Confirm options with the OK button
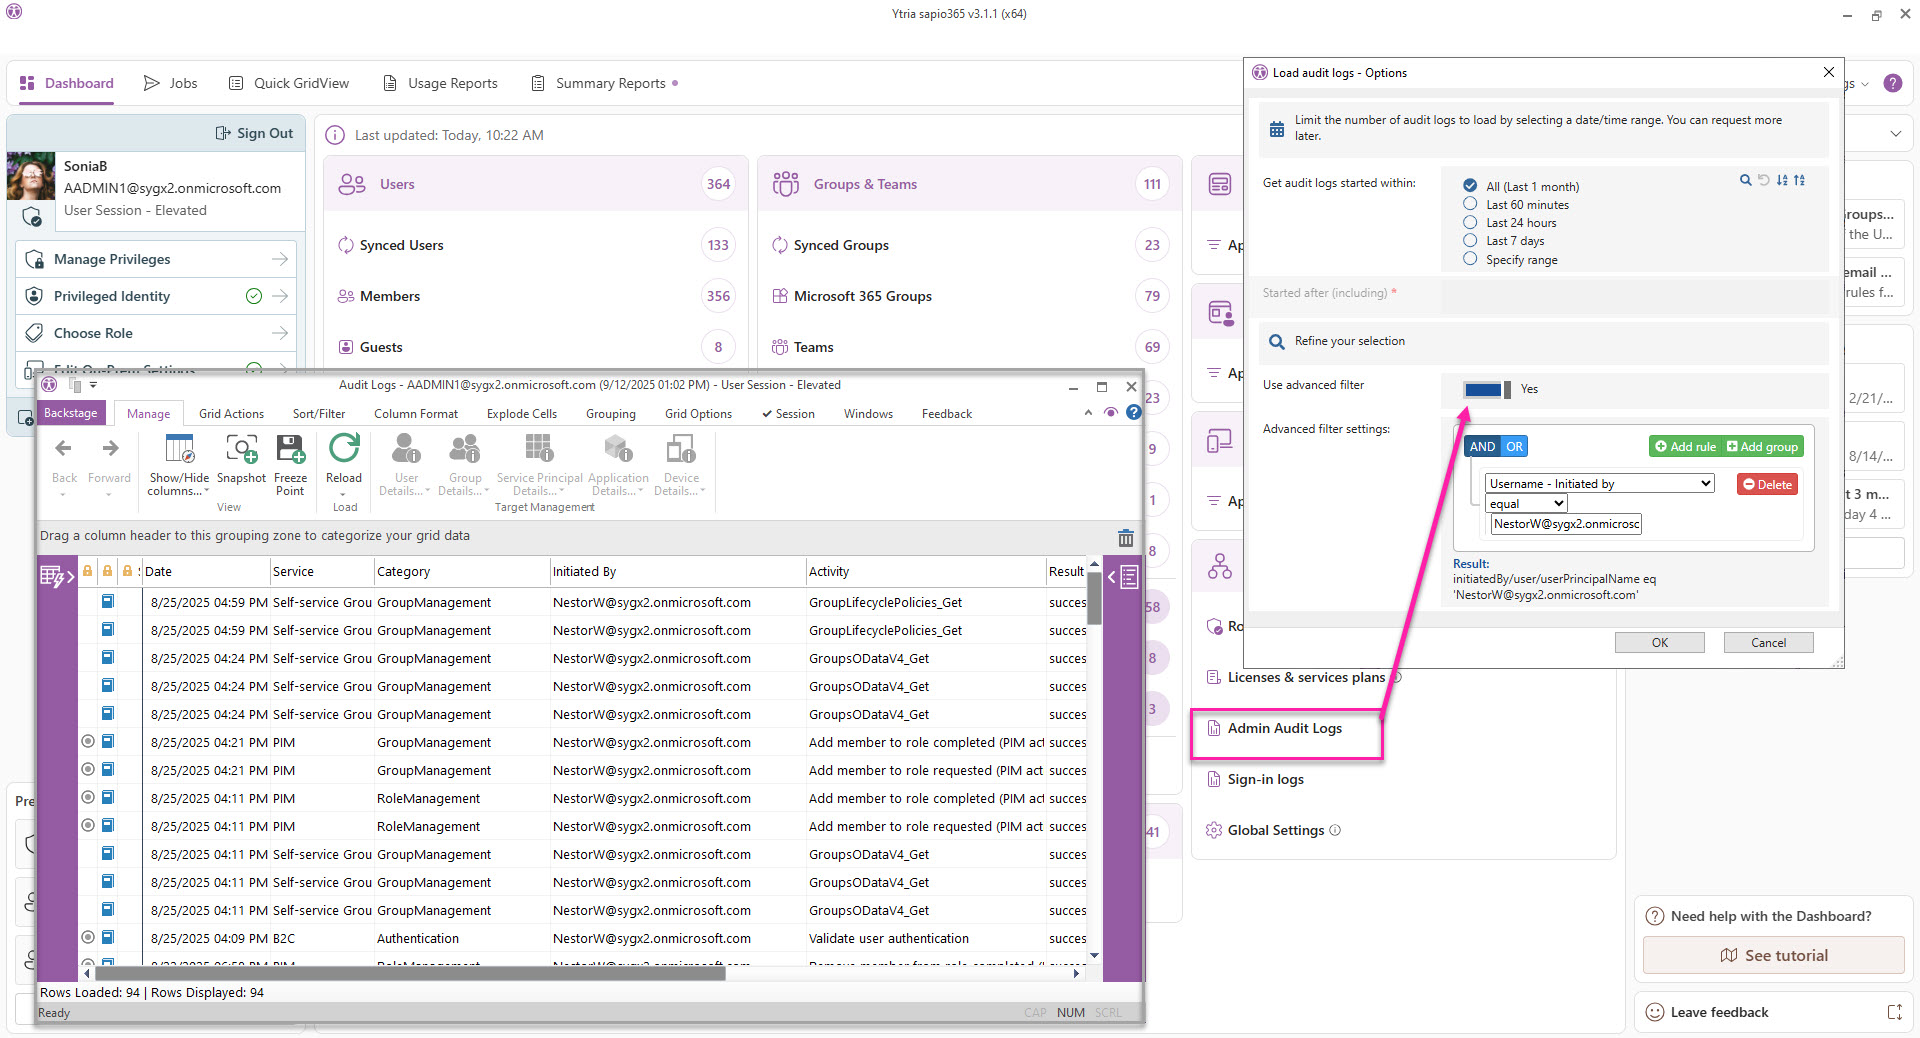 1659,642
